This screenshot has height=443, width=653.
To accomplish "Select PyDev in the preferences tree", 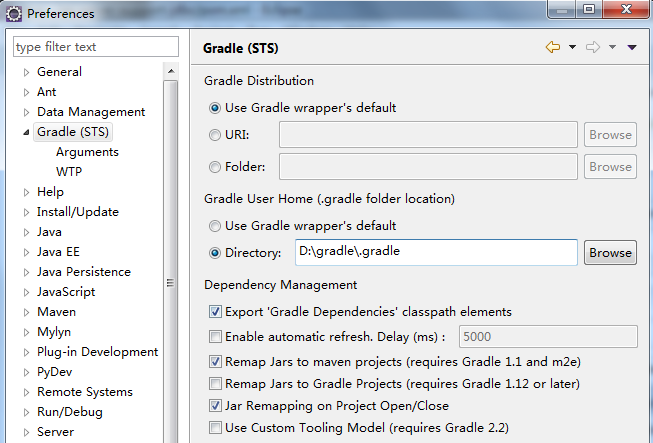I will click(x=55, y=372).
